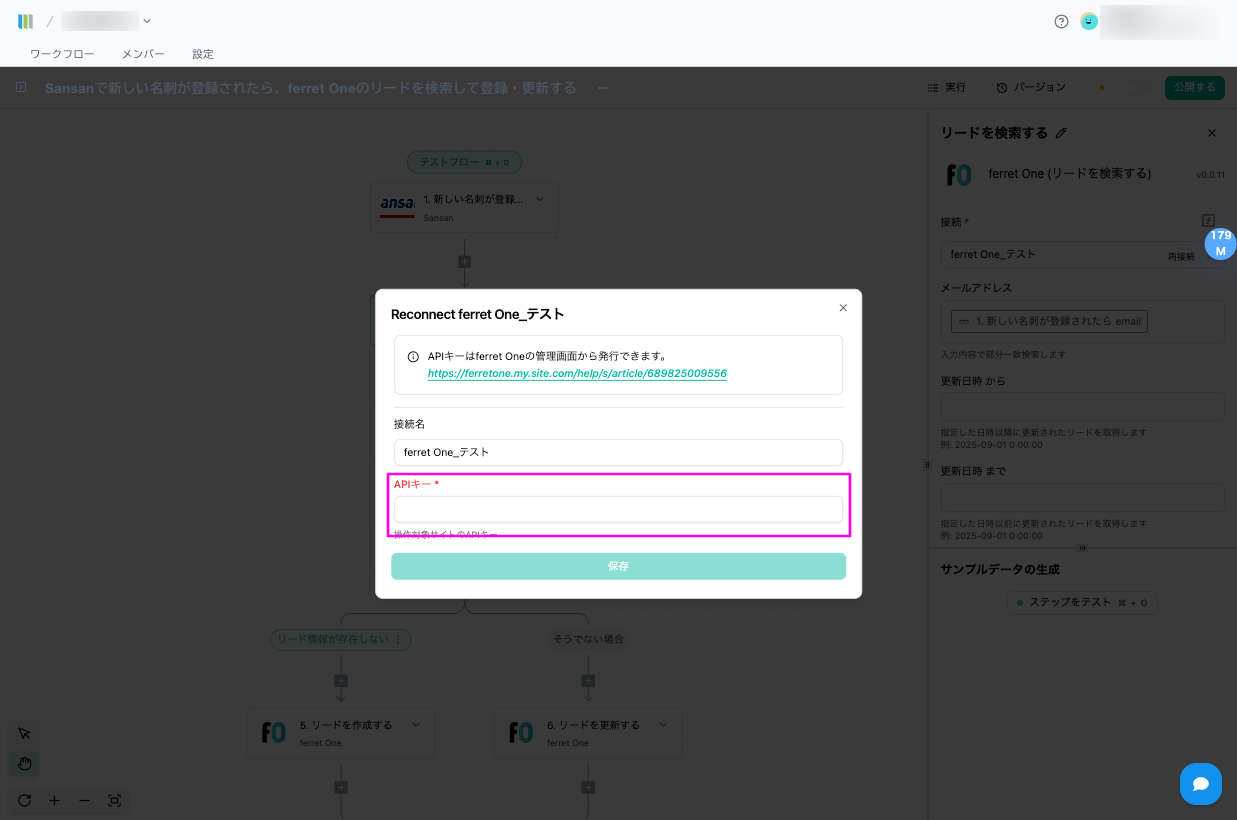Expand the 5. リードを作成する step chevron
This screenshot has height=820, width=1237.
coord(416,725)
